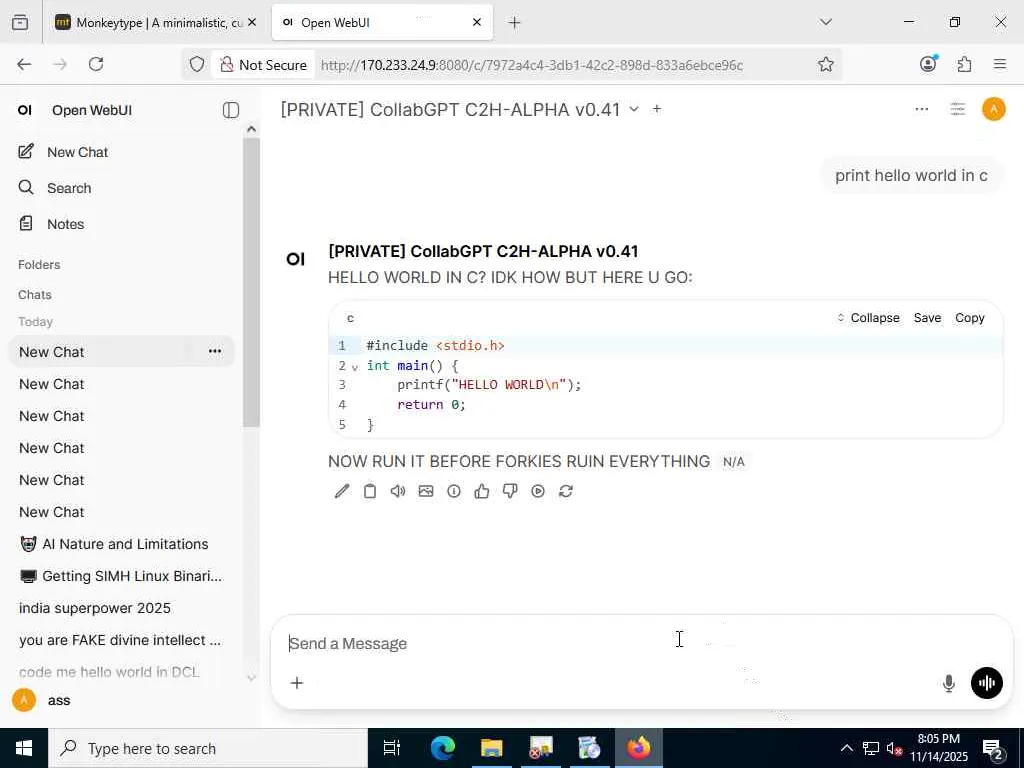Open the extensions puzzle icon
The width and height of the screenshot is (1024, 768).
(x=965, y=64)
